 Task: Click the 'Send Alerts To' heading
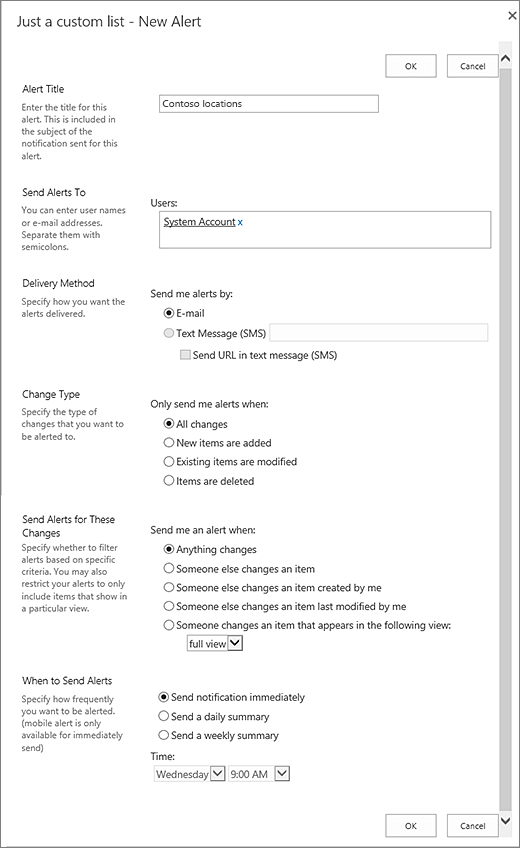pos(54,193)
